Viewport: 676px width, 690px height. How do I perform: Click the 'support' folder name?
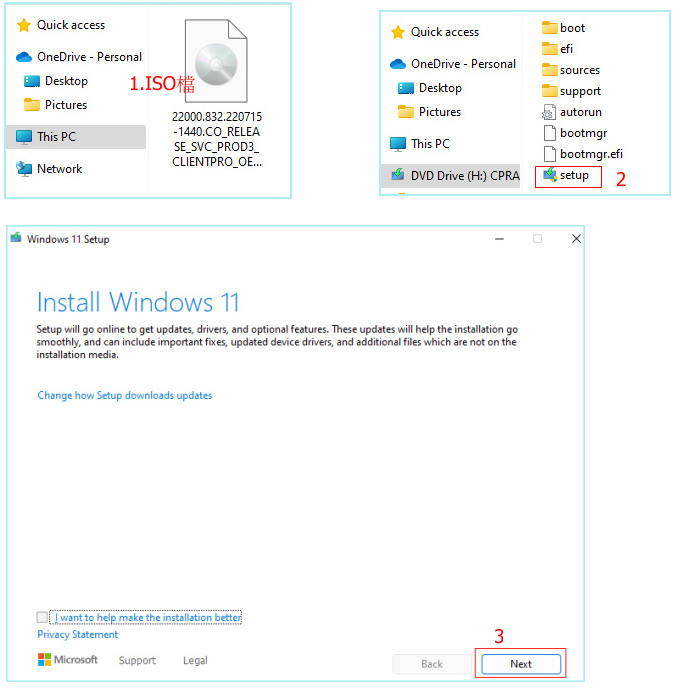[x=580, y=91]
